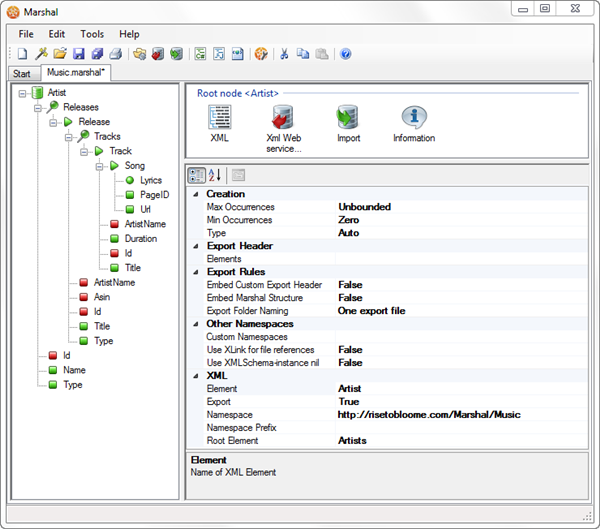The width and height of the screenshot is (600, 529).
Task: Open the Edit menu
Action: click(x=57, y=34)
